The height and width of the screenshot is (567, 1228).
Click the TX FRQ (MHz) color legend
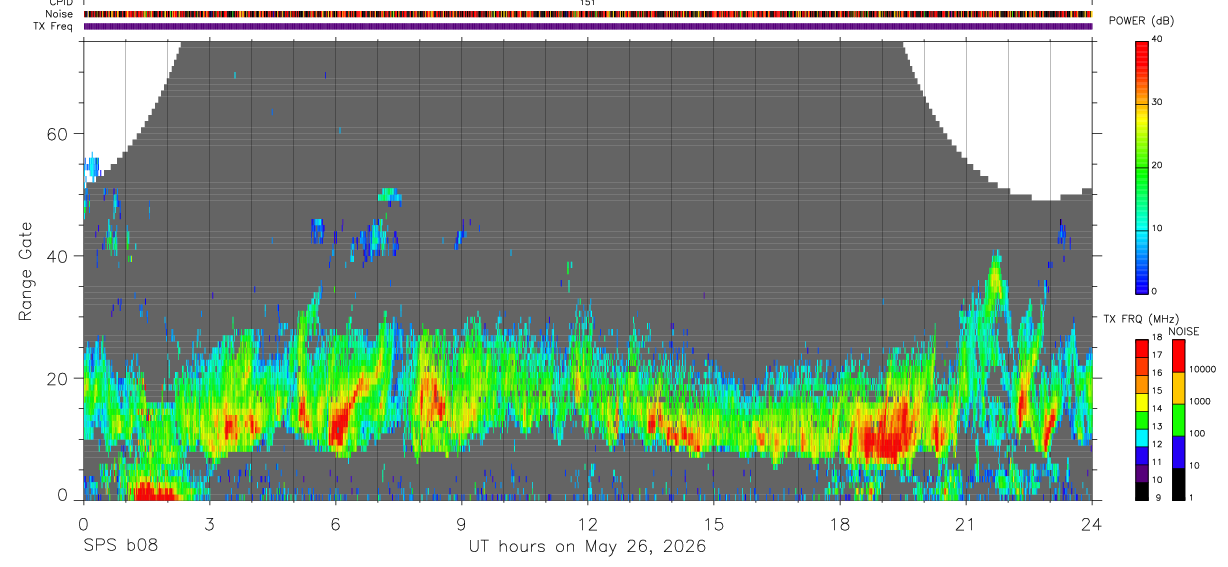1142,420
